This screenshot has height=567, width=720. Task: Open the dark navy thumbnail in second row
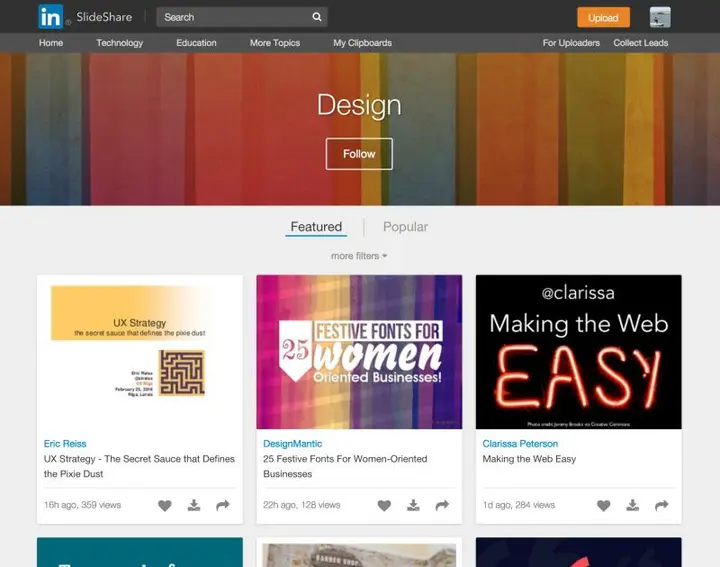pyautogui.click(x=579, y=552)
